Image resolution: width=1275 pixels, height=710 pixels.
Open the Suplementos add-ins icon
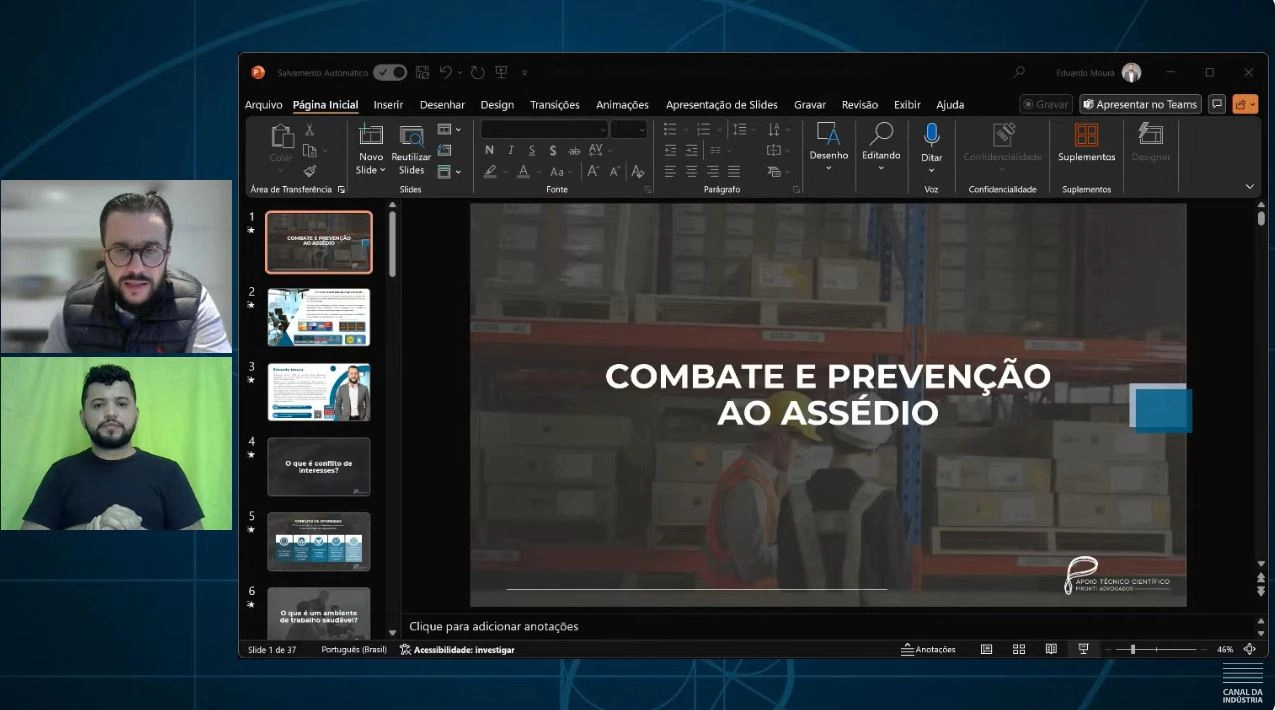(1086, 135)
